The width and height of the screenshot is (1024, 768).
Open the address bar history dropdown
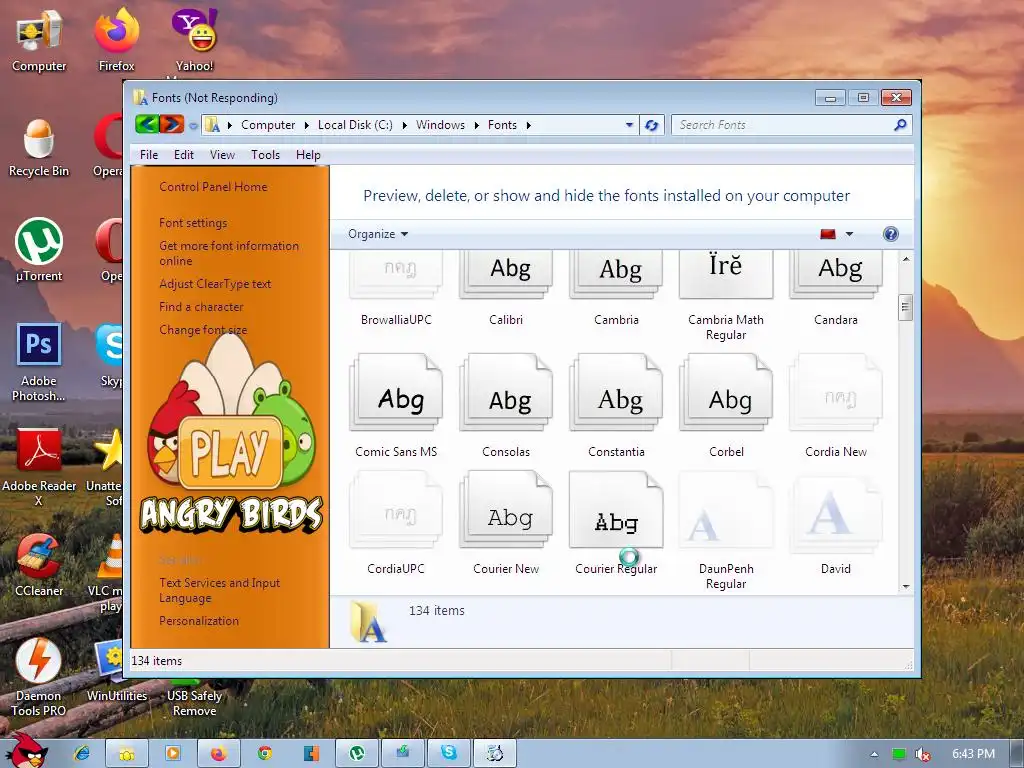click(x=629, y=125)
